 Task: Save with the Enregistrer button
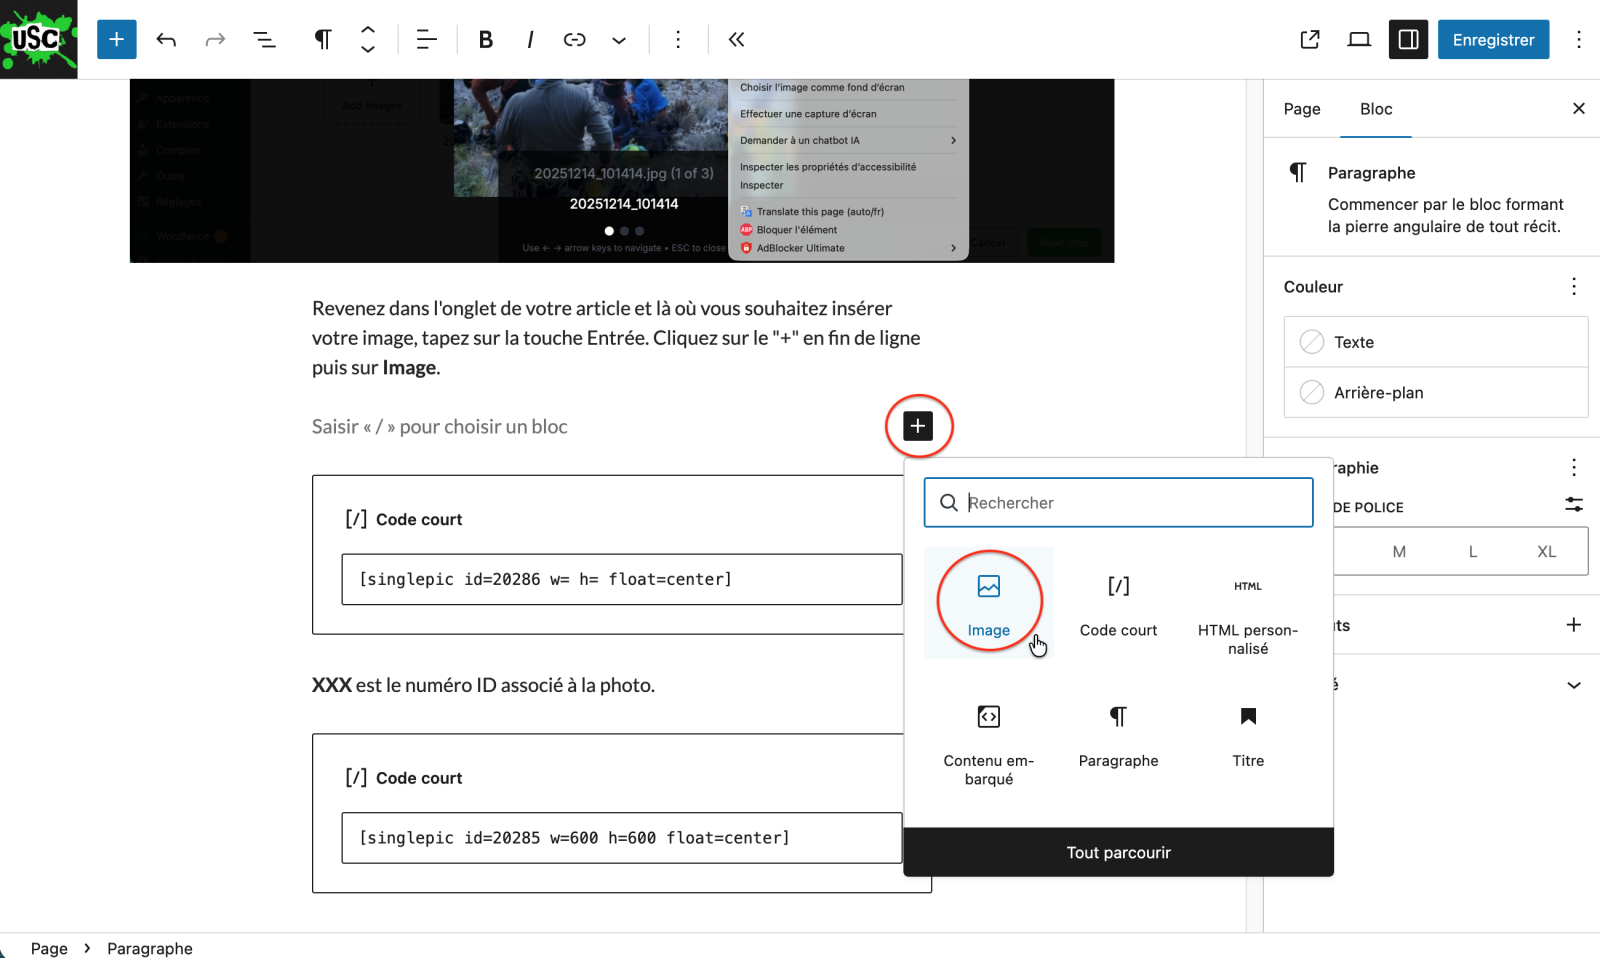tap(1492, 40)
